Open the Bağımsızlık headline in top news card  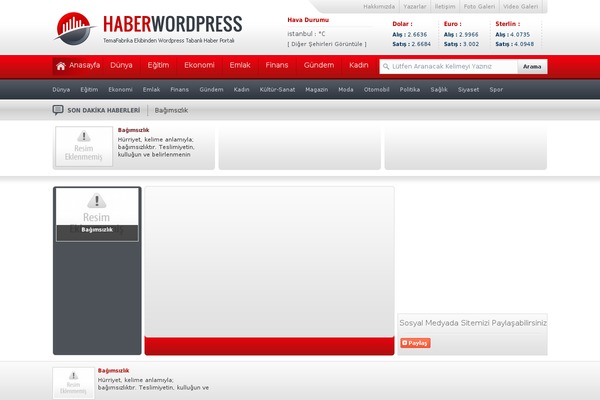click(x=133, y=130)
